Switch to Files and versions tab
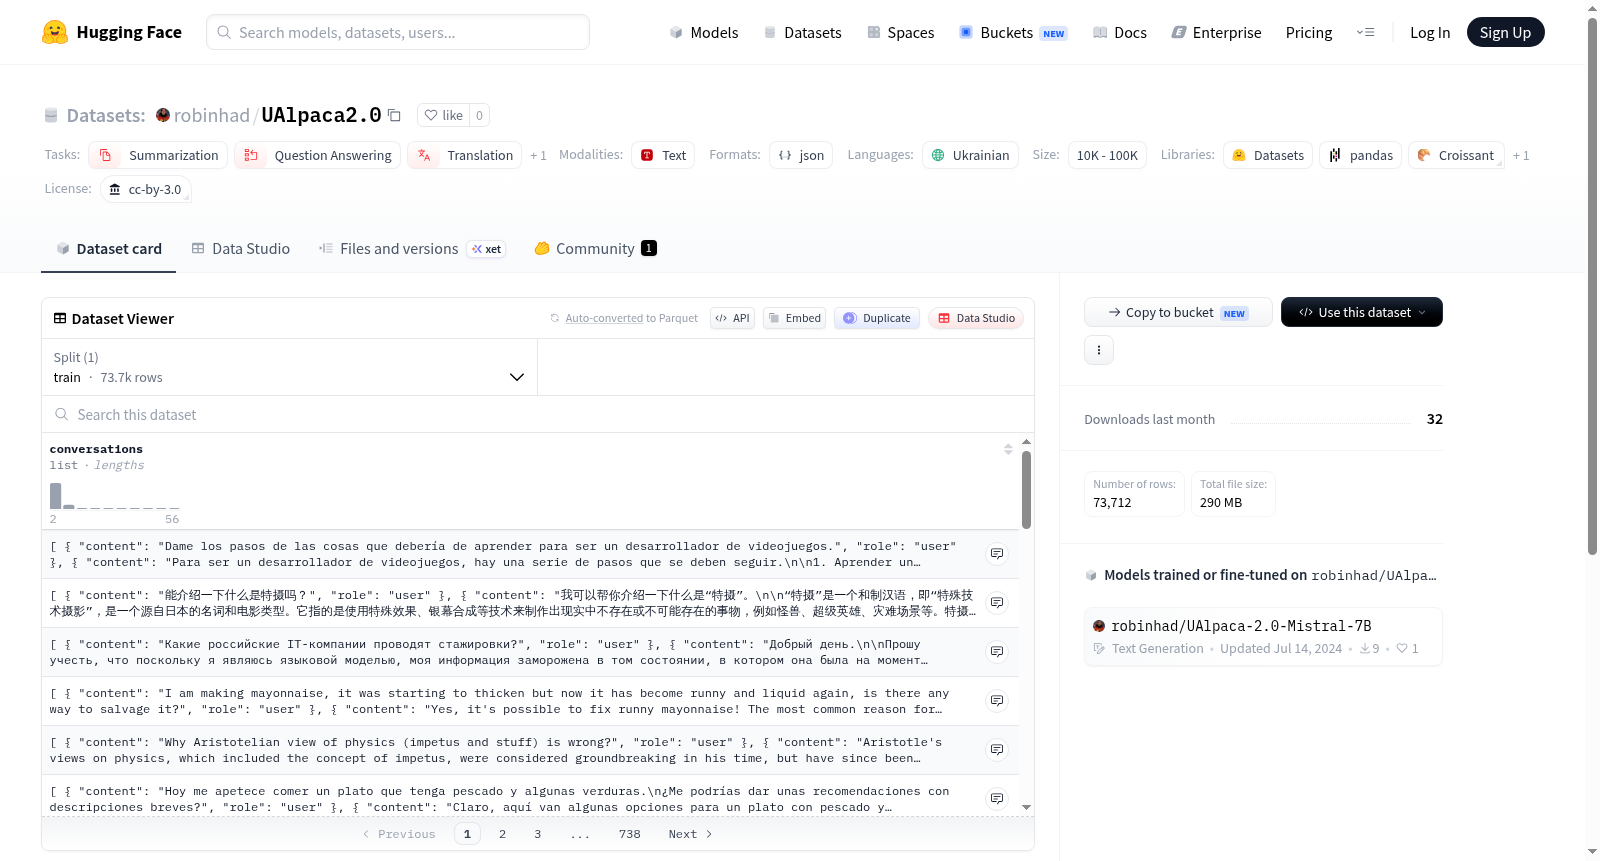Viewport: 1600px width, 861px height. pyautogui.click(x=412, y=248)
